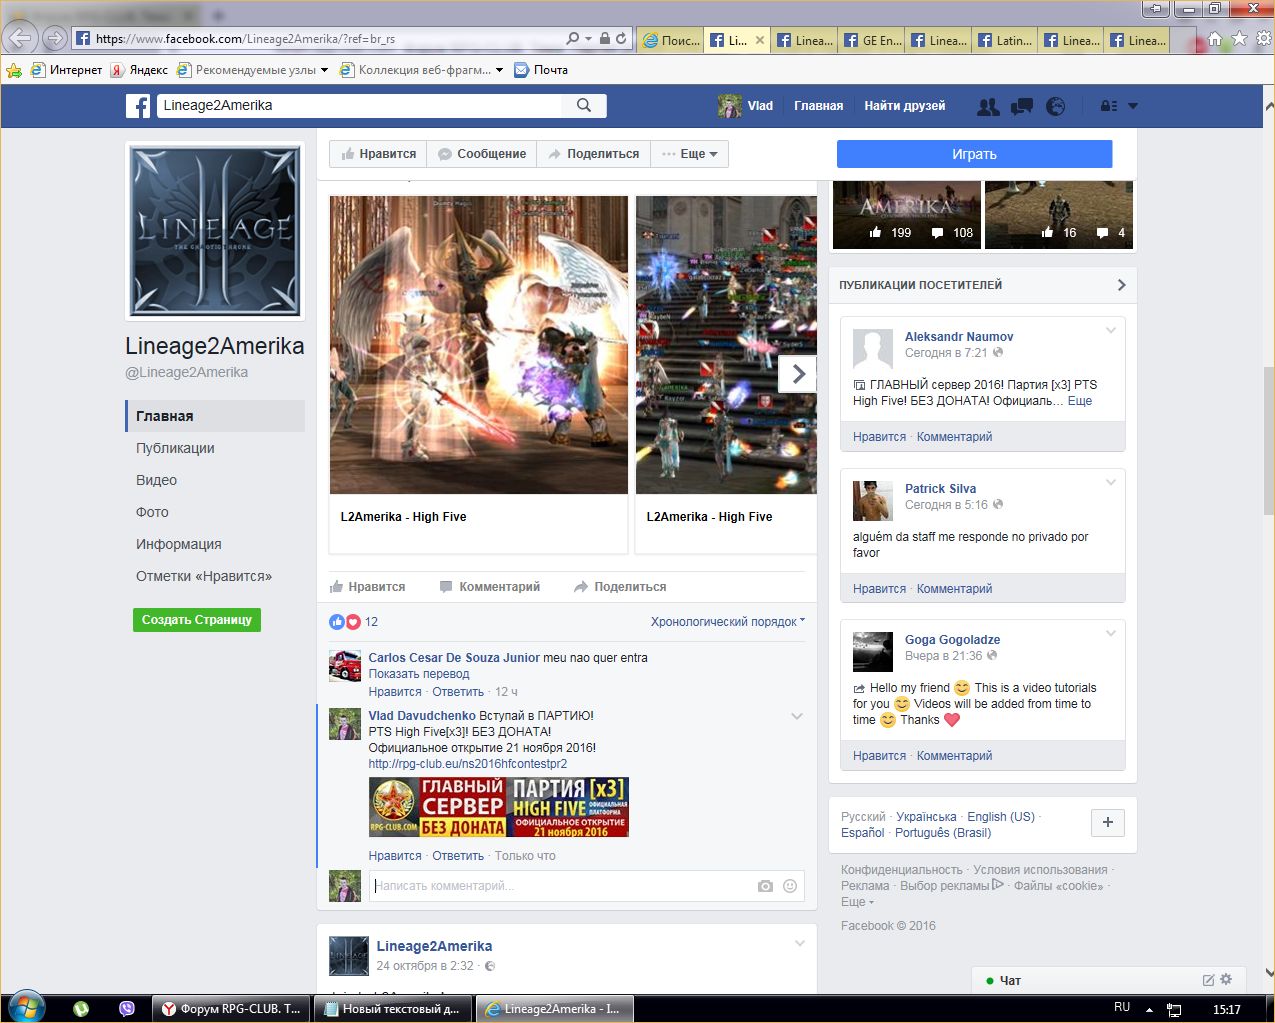Open the "Хронологический порядок" sort dropdown
This screenshot has height=1023, width=1275.
pos(727,622)
